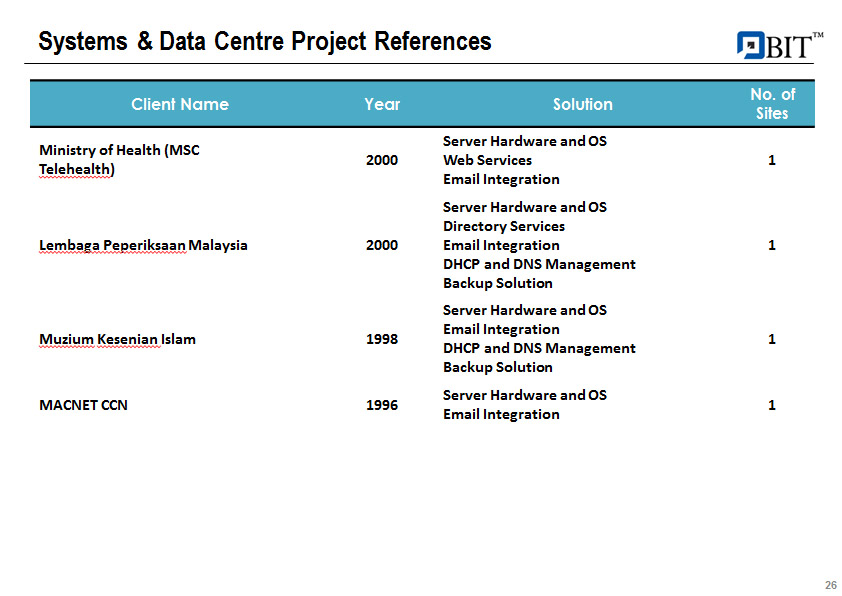
Task: Select year 2000 in Ministry of Health row
Action: pos(382,160)
